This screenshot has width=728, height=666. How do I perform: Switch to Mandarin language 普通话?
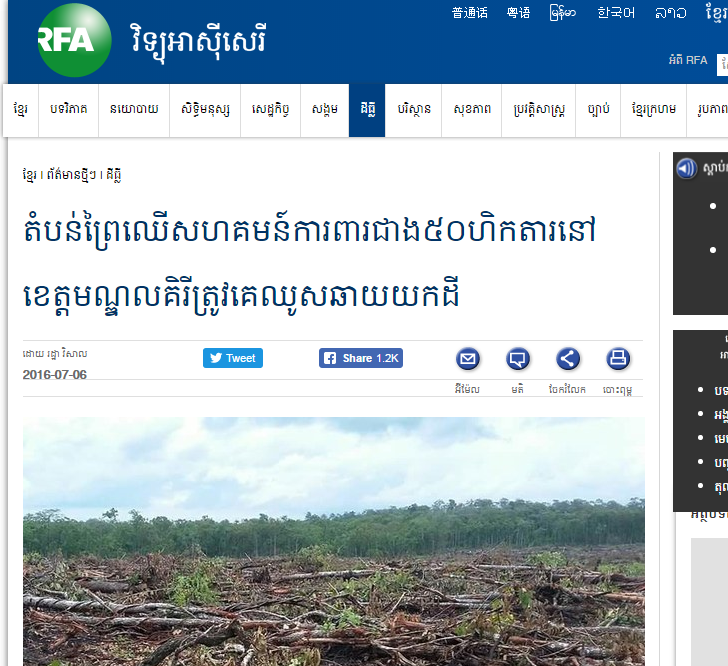470,13
